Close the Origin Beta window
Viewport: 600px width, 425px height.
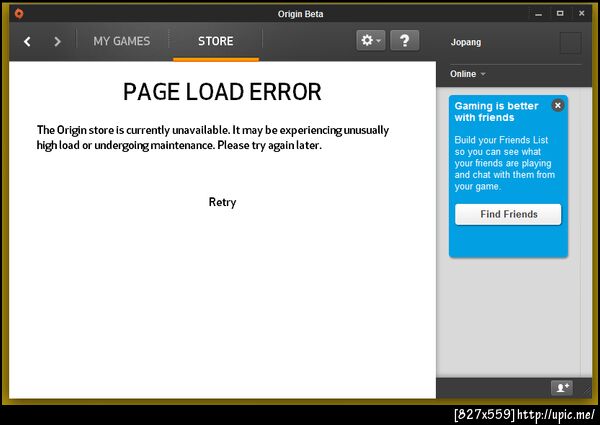[x=581, y=13]
